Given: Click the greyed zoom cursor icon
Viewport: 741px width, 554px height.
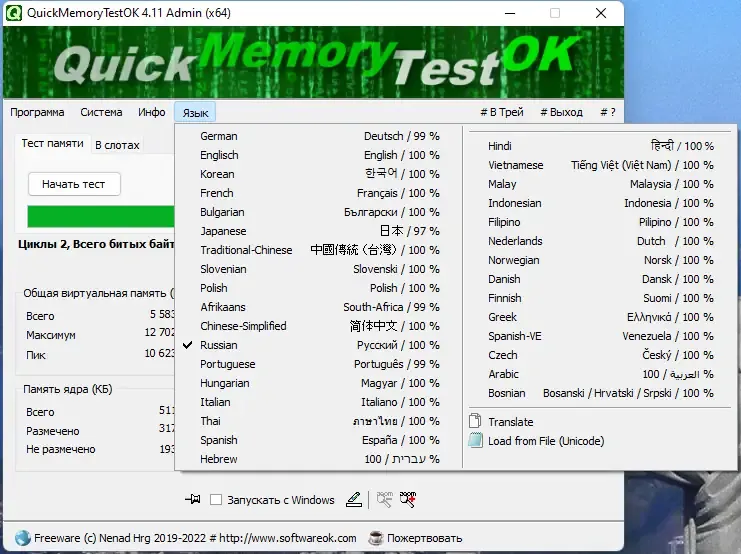Looking at the screenshot, I should pyautogui.click(x=384, y=499).
